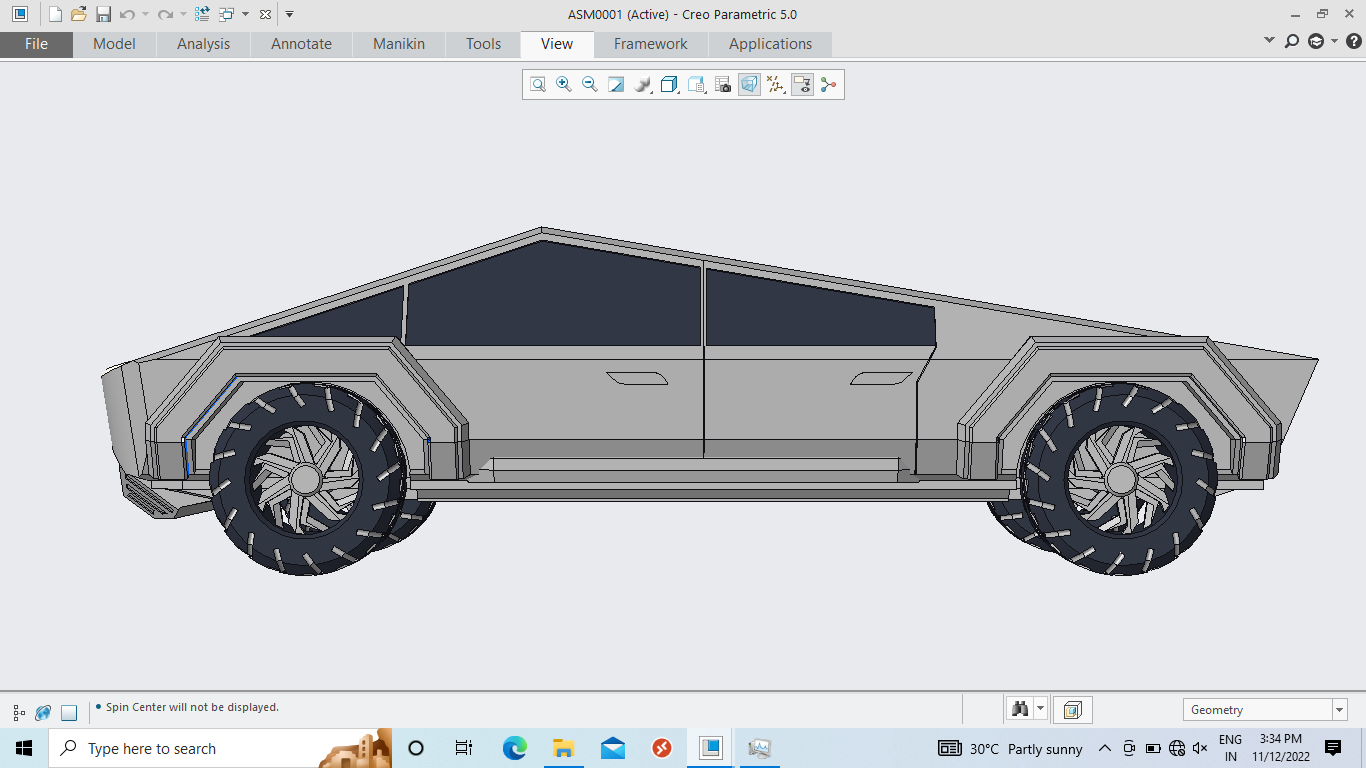Create a new file from quick access toolbar
Viewport: 1366px width, 768px height.
pos(56,14)
